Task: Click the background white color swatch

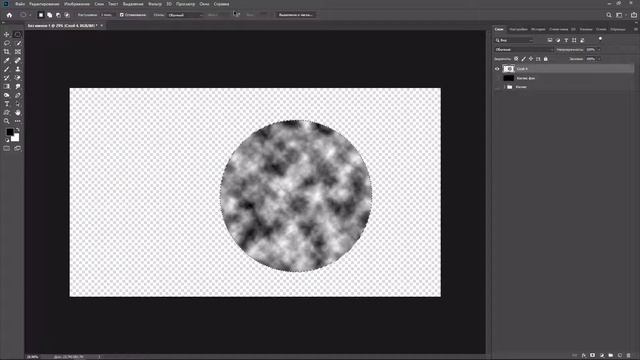Action: (x=16, y=138)
